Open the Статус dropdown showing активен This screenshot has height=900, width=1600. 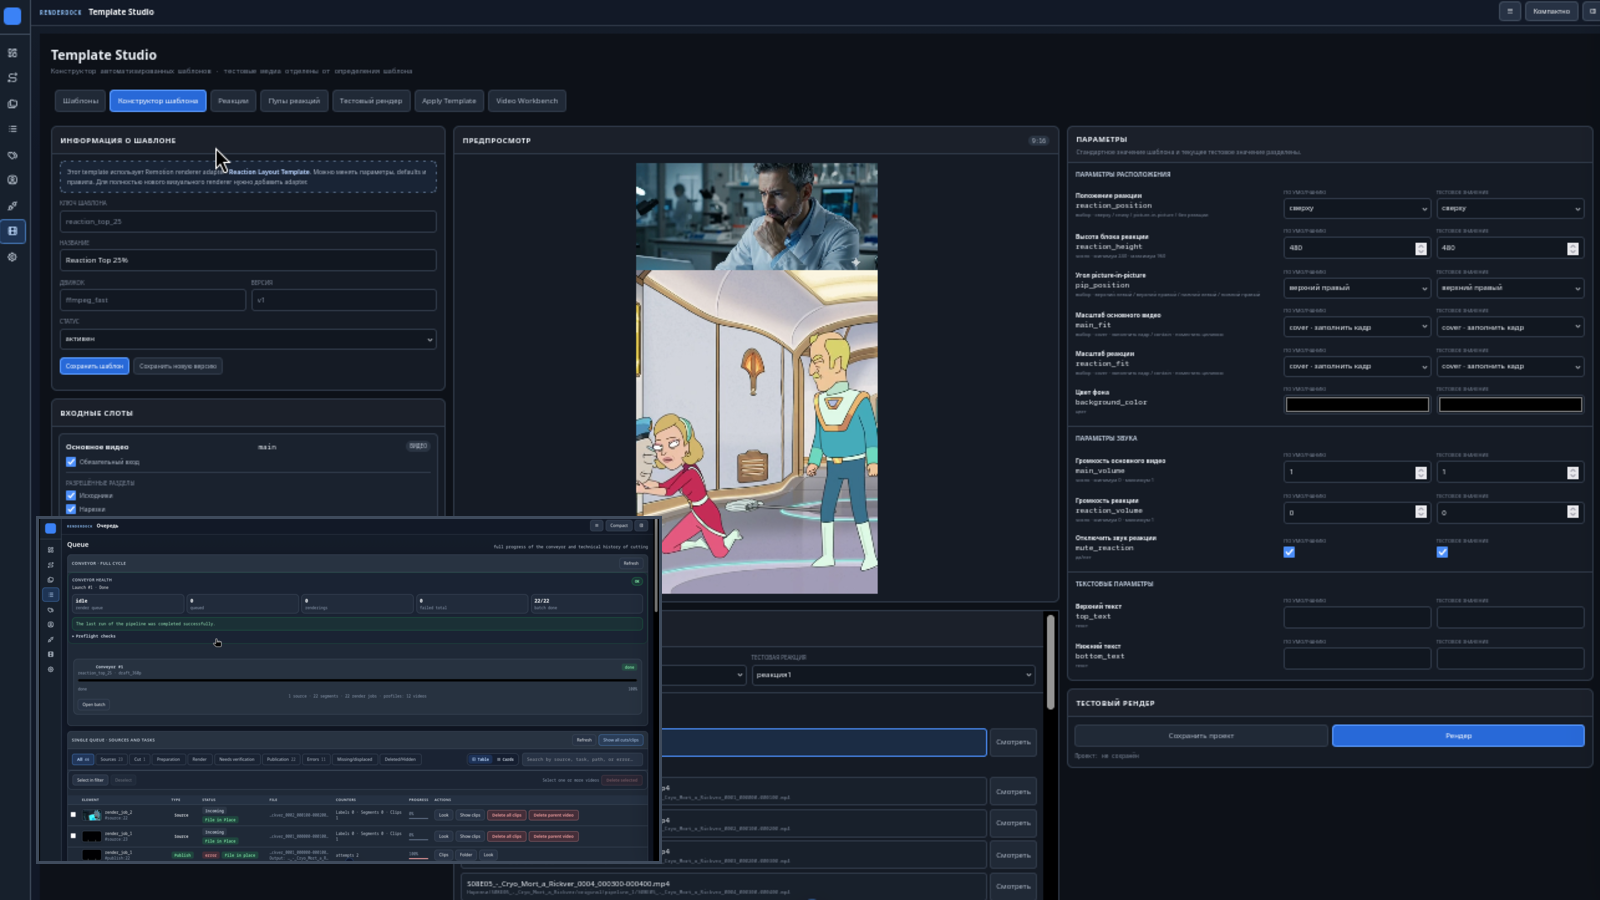pos(248,339)
